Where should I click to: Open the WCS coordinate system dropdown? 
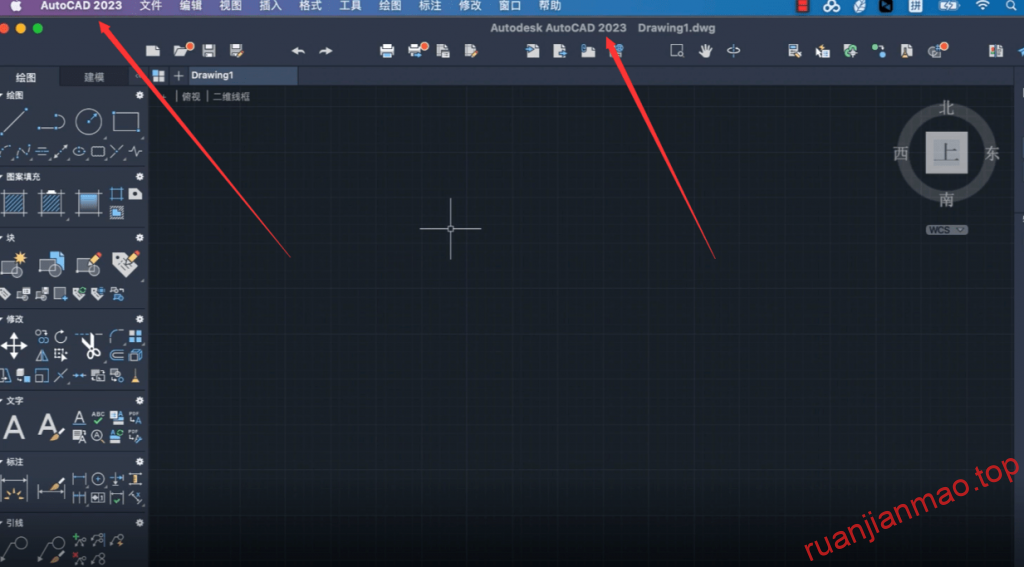pos(946,230)
